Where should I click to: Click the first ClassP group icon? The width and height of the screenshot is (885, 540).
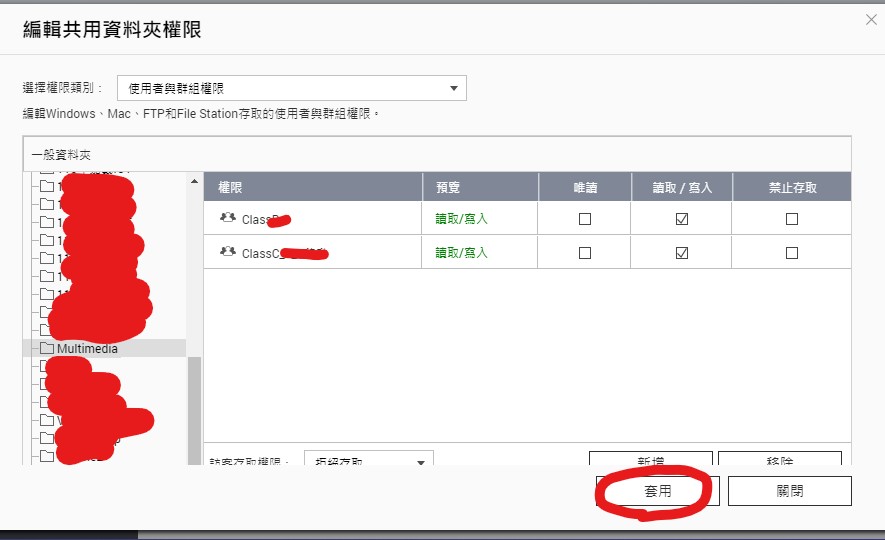227,218
